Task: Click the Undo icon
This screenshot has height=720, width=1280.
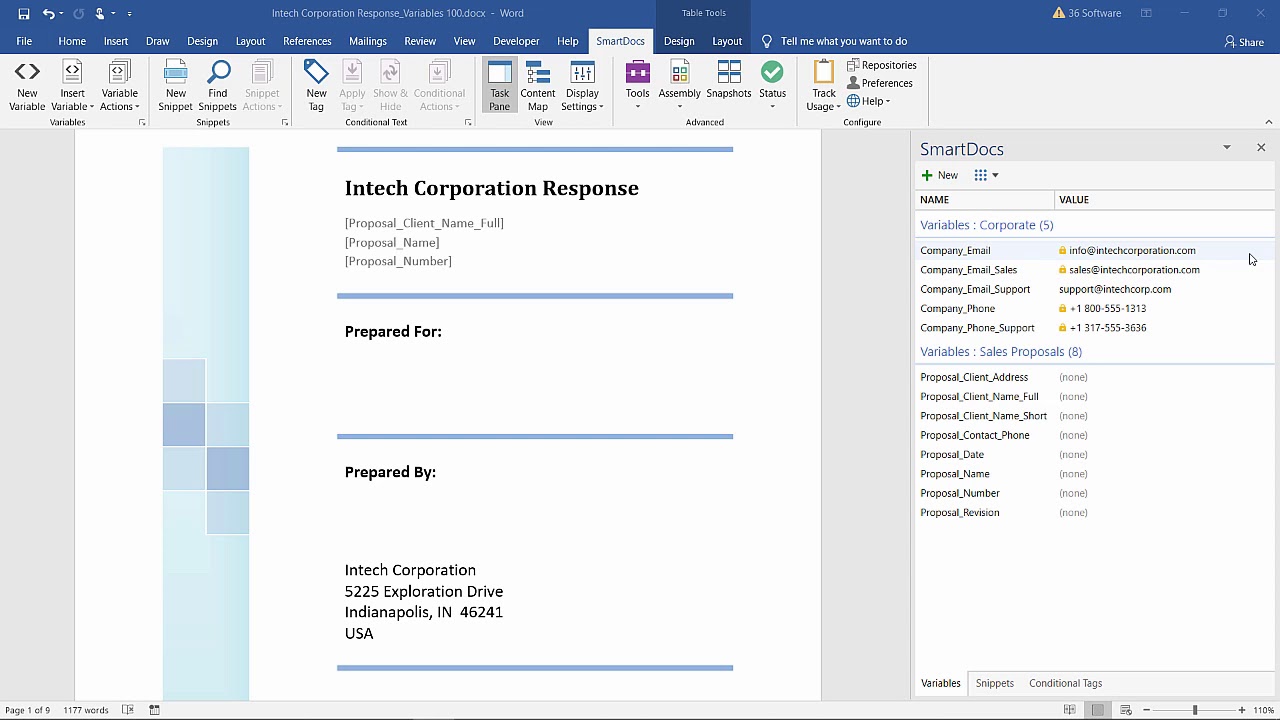Action: point(48,13)
